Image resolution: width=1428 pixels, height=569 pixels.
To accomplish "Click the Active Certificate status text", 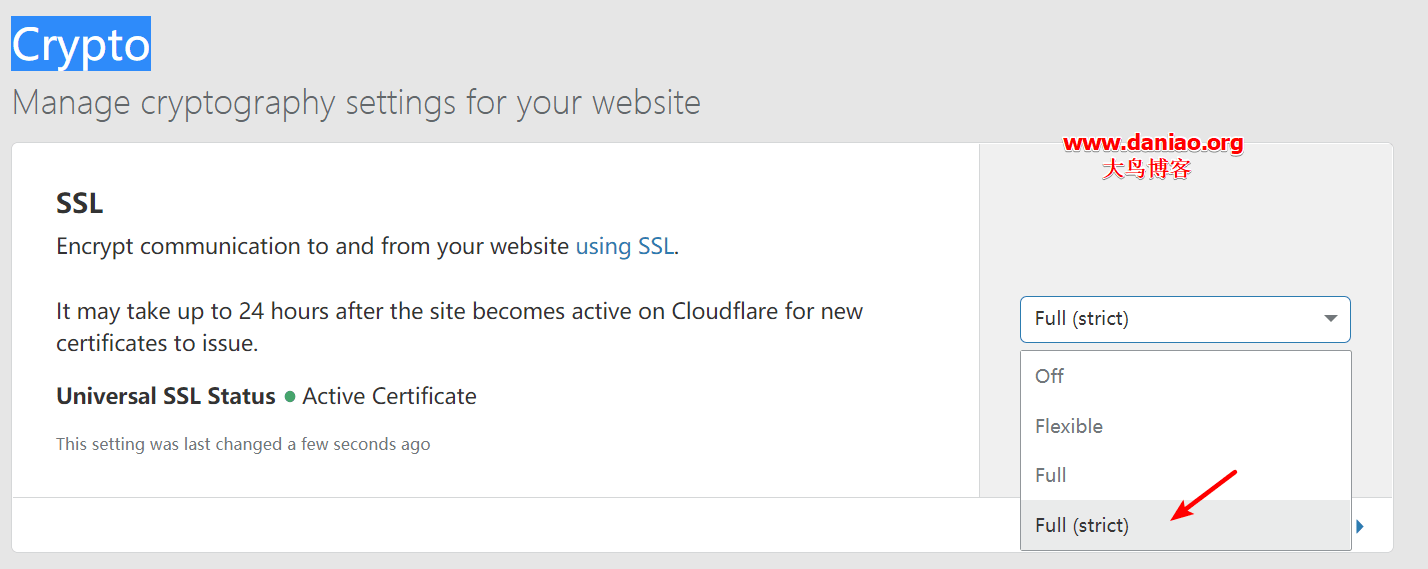I will tap(389, 396).
